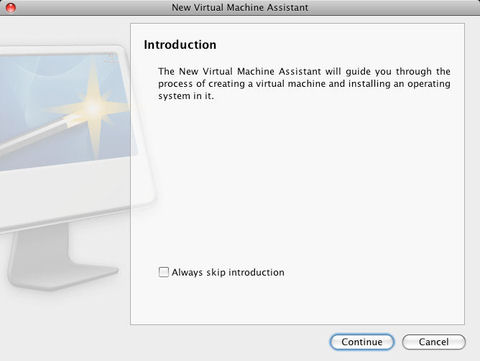Click the middle line starting with "process"
The width and height of the screenshot is (480, 361).
click(x=304, y=84)
